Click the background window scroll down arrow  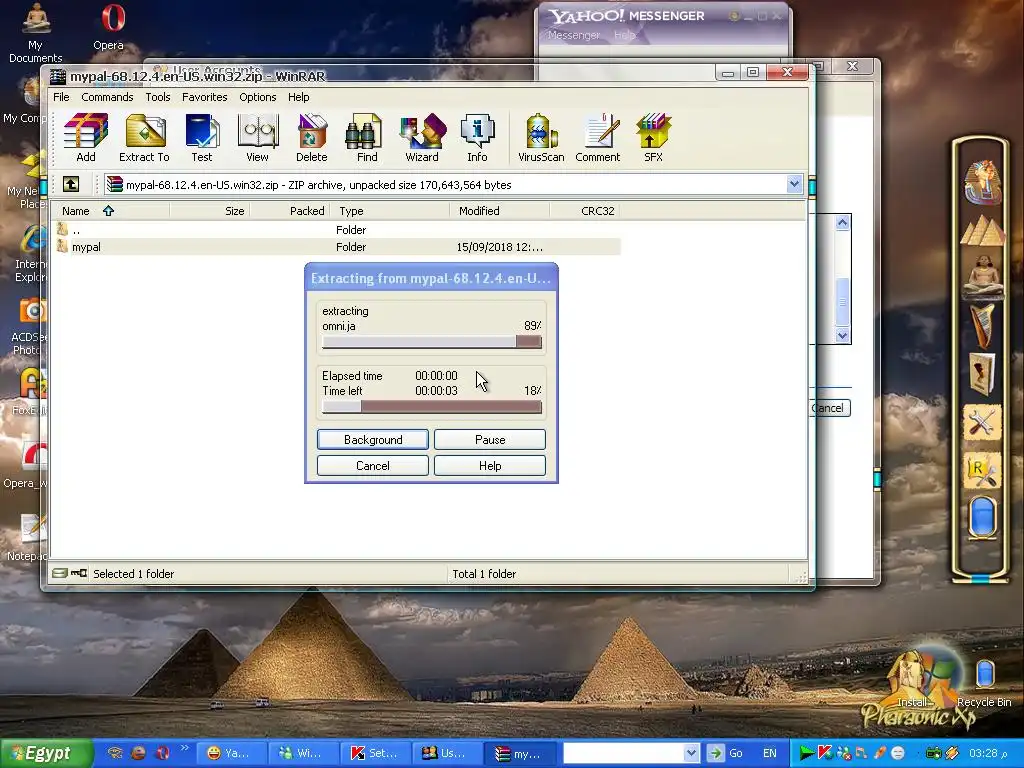842,336
